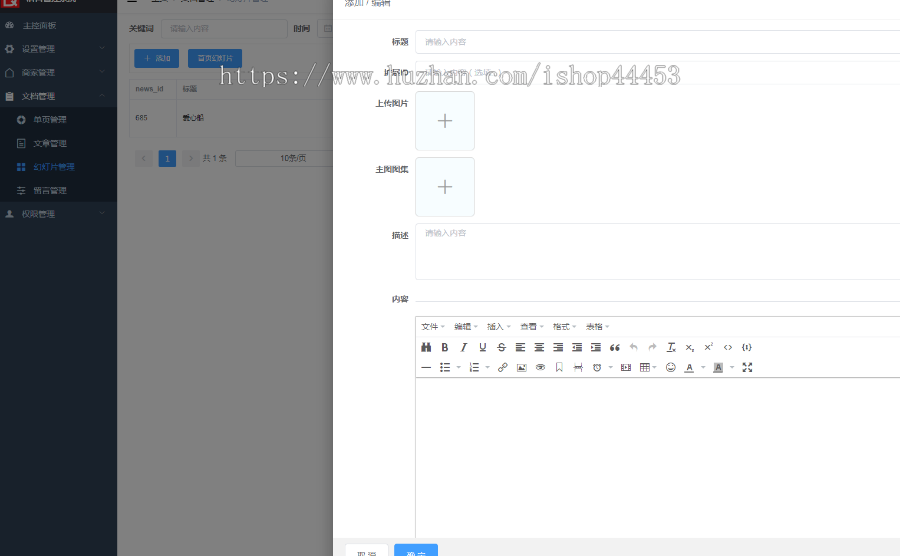Open the background color picker dropdown
This screenshot has height=556, width=900.
point(732,368)
